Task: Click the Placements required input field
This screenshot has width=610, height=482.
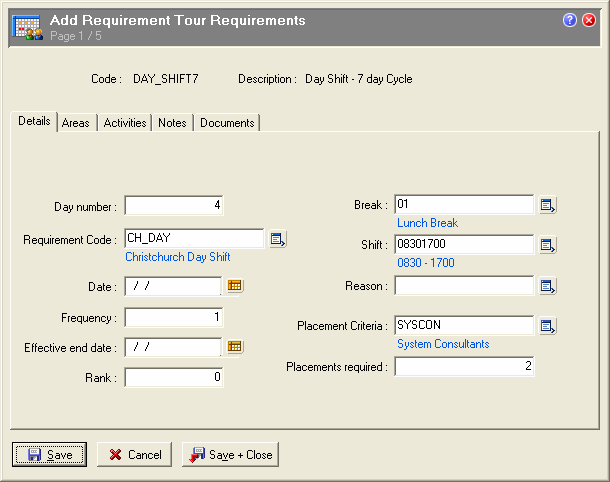Action: [464, 366]
